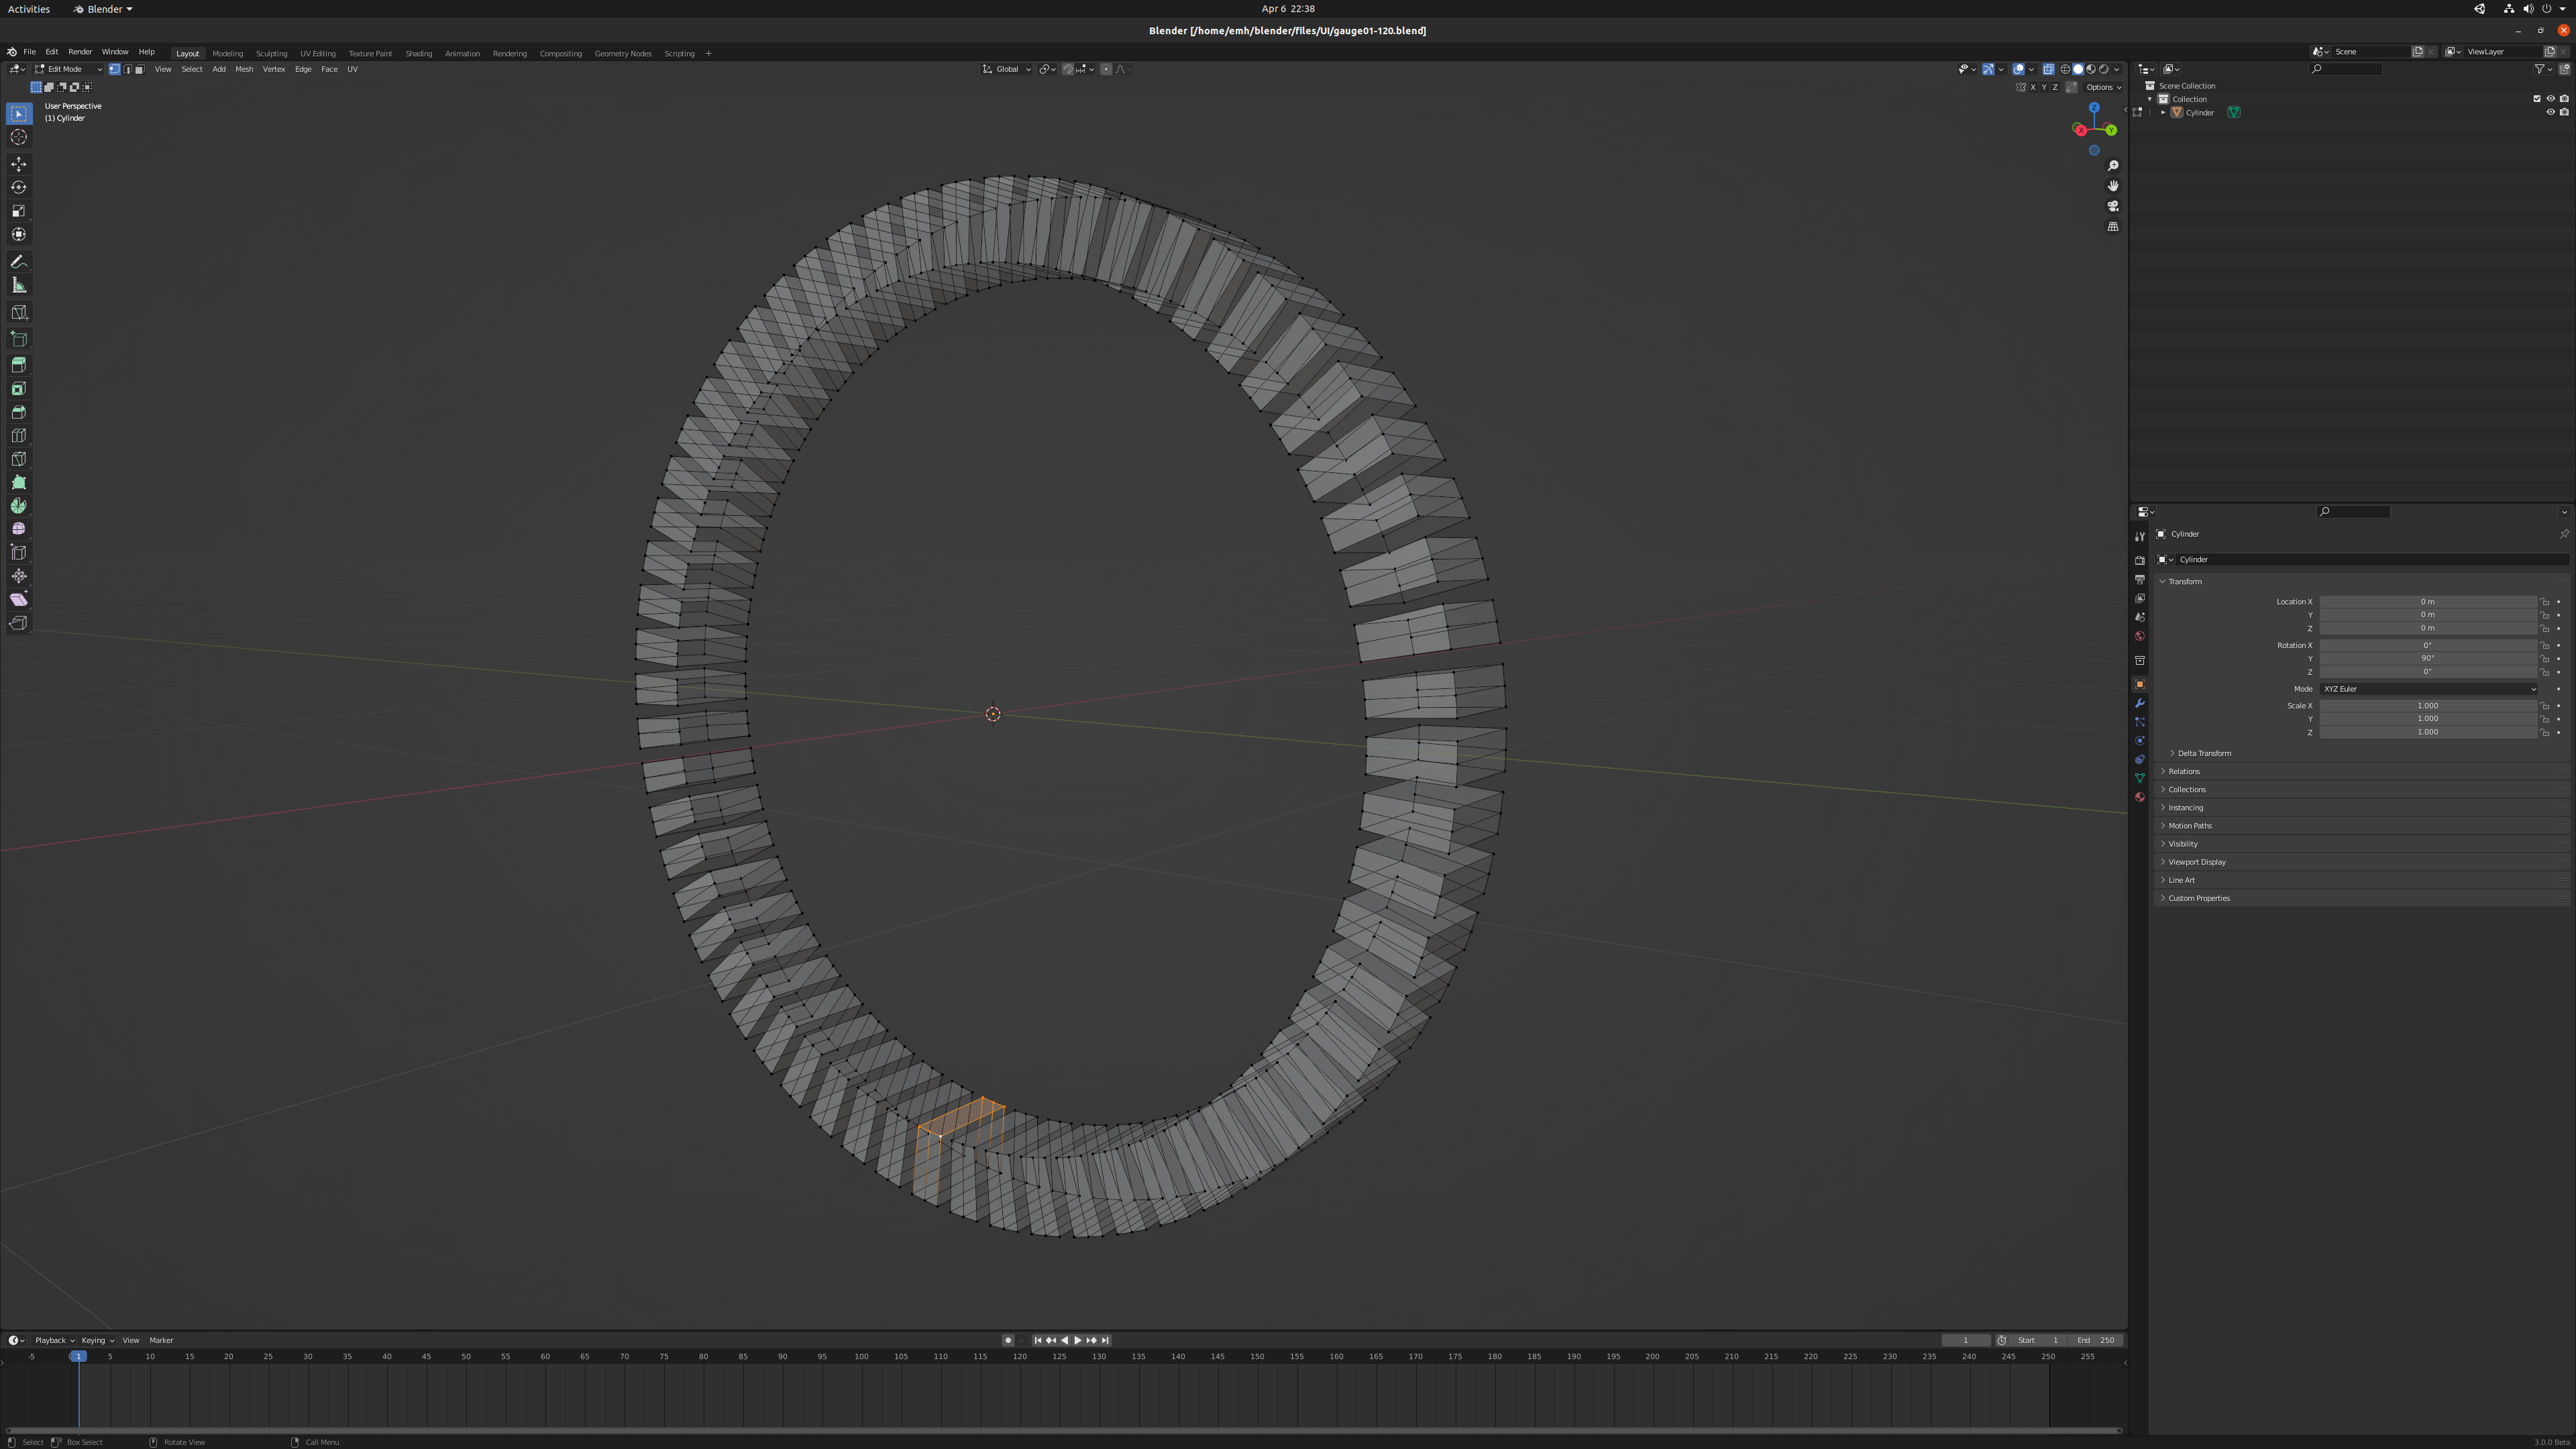Image resolution: width=2576 pixels, height=1449 pixels.
Task: Expand the Cylinder tree item in outliner
Action: pyautogui.click(x=2163, y=112)
